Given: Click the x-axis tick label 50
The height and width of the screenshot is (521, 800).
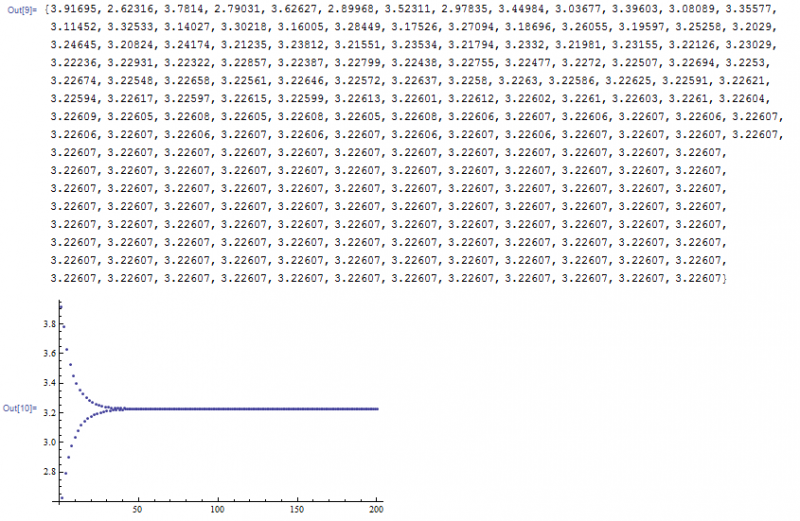Looking at the screenshot, I should 137,509.
